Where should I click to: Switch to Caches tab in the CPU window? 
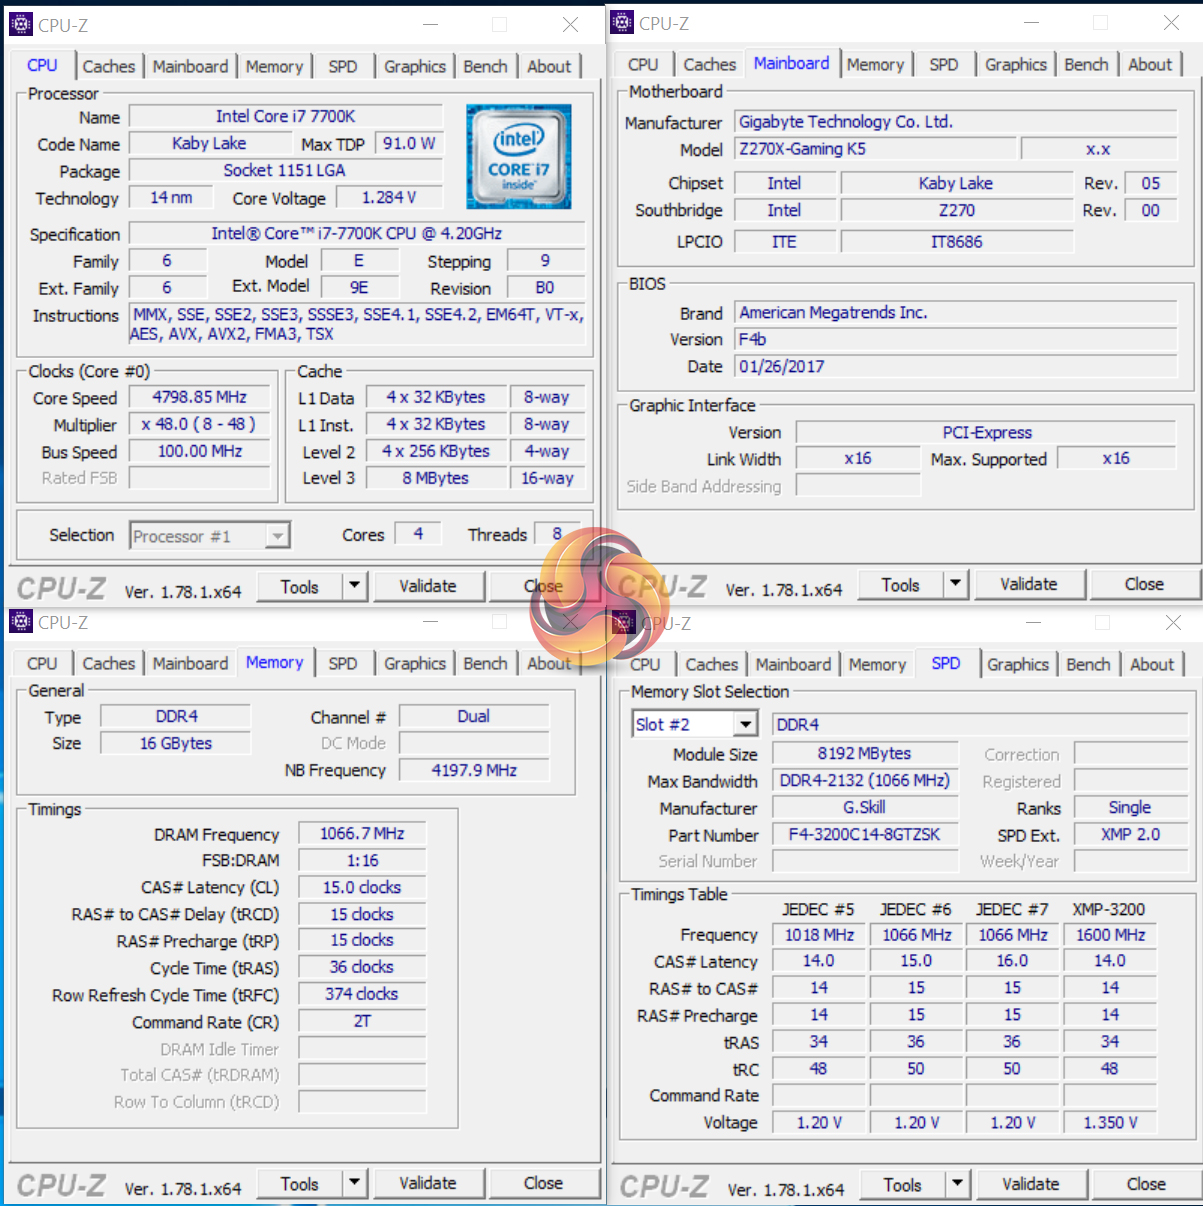(108, 66)
